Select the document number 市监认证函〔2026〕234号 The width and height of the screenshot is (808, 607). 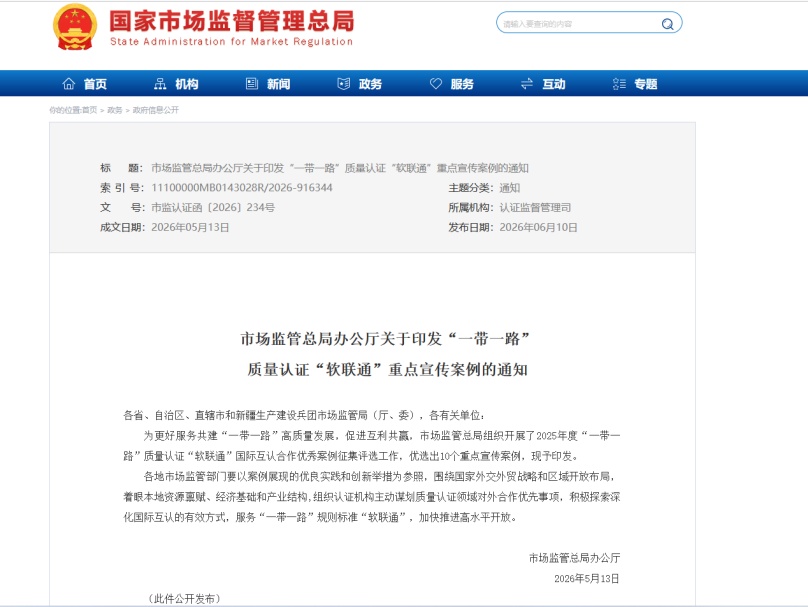[x=213, y=208]
